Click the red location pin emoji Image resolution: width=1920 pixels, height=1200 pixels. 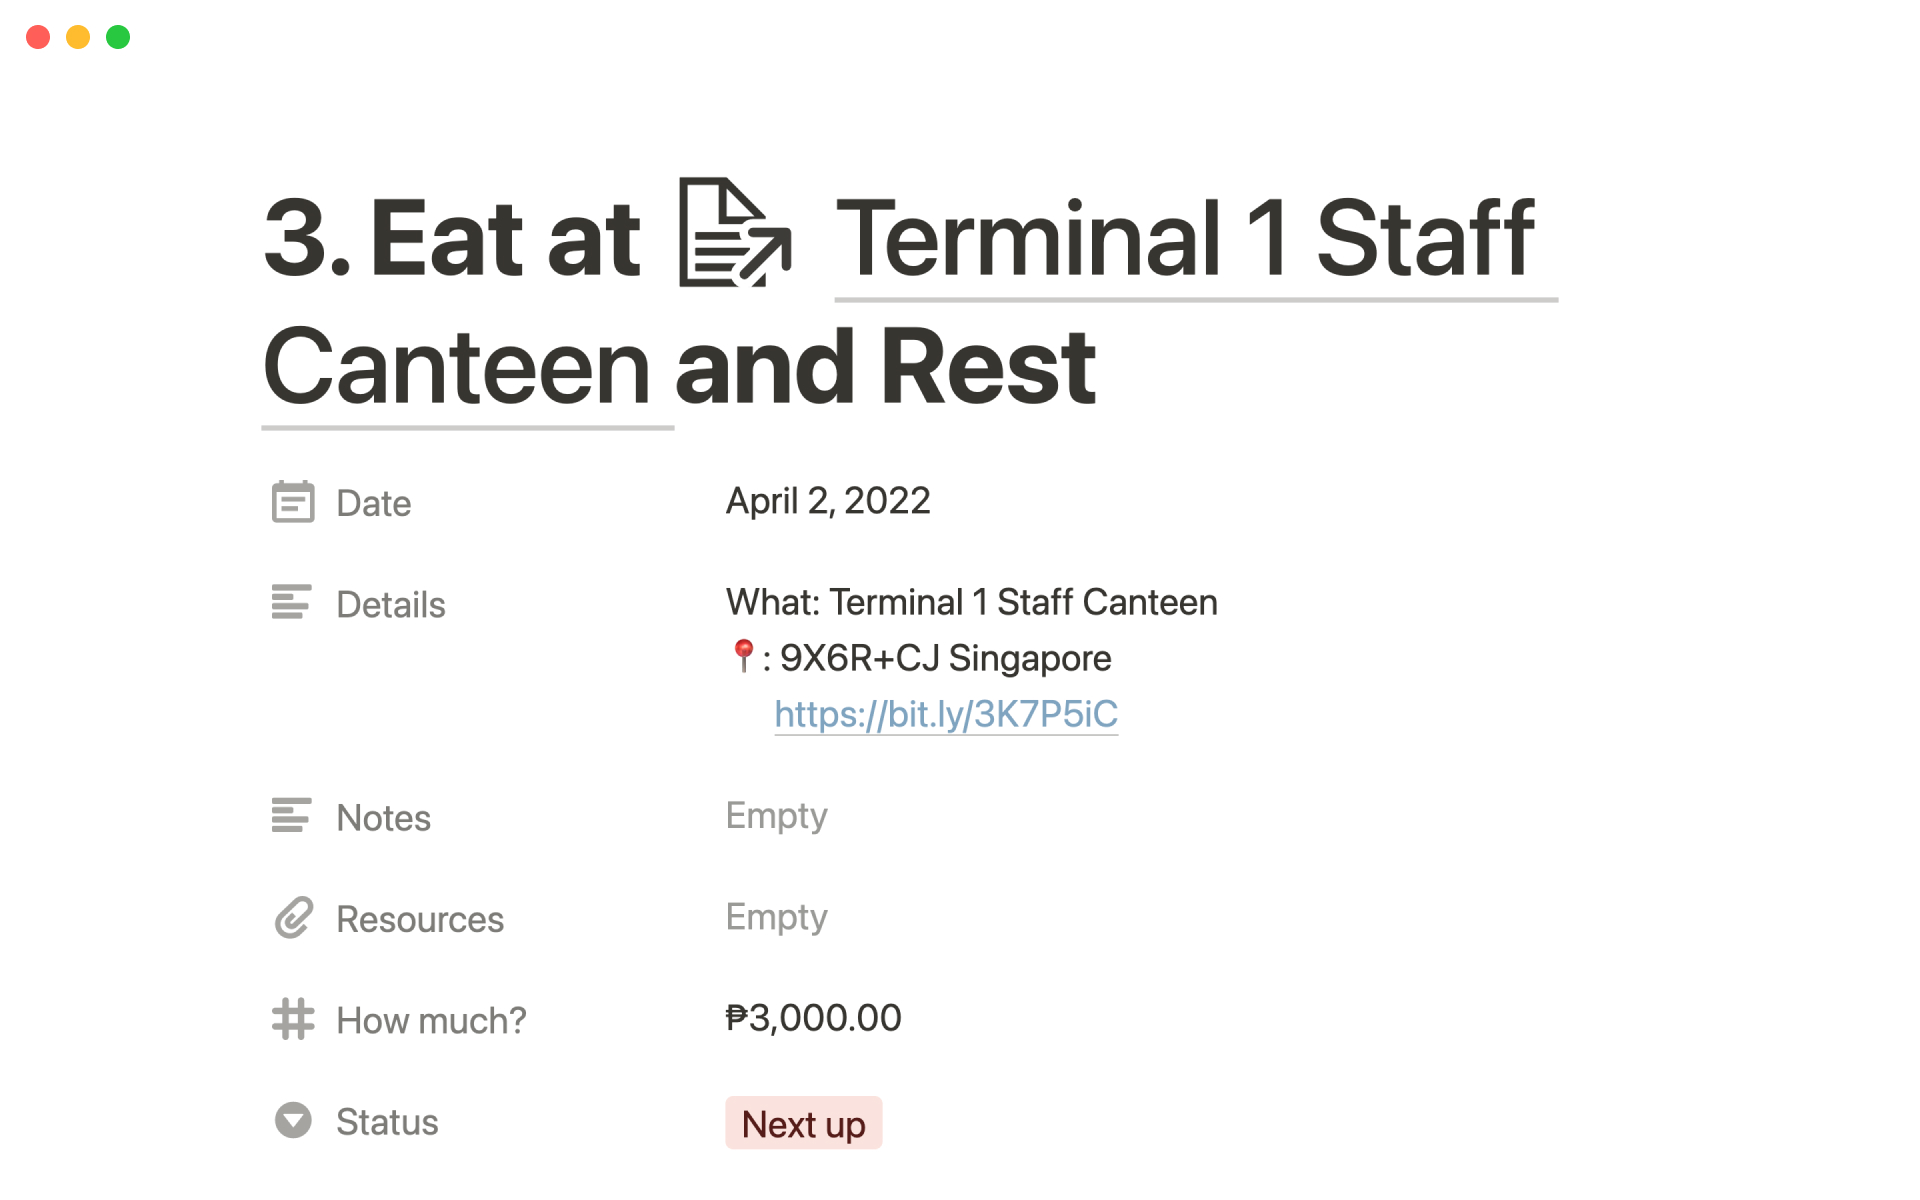(743, 656)
